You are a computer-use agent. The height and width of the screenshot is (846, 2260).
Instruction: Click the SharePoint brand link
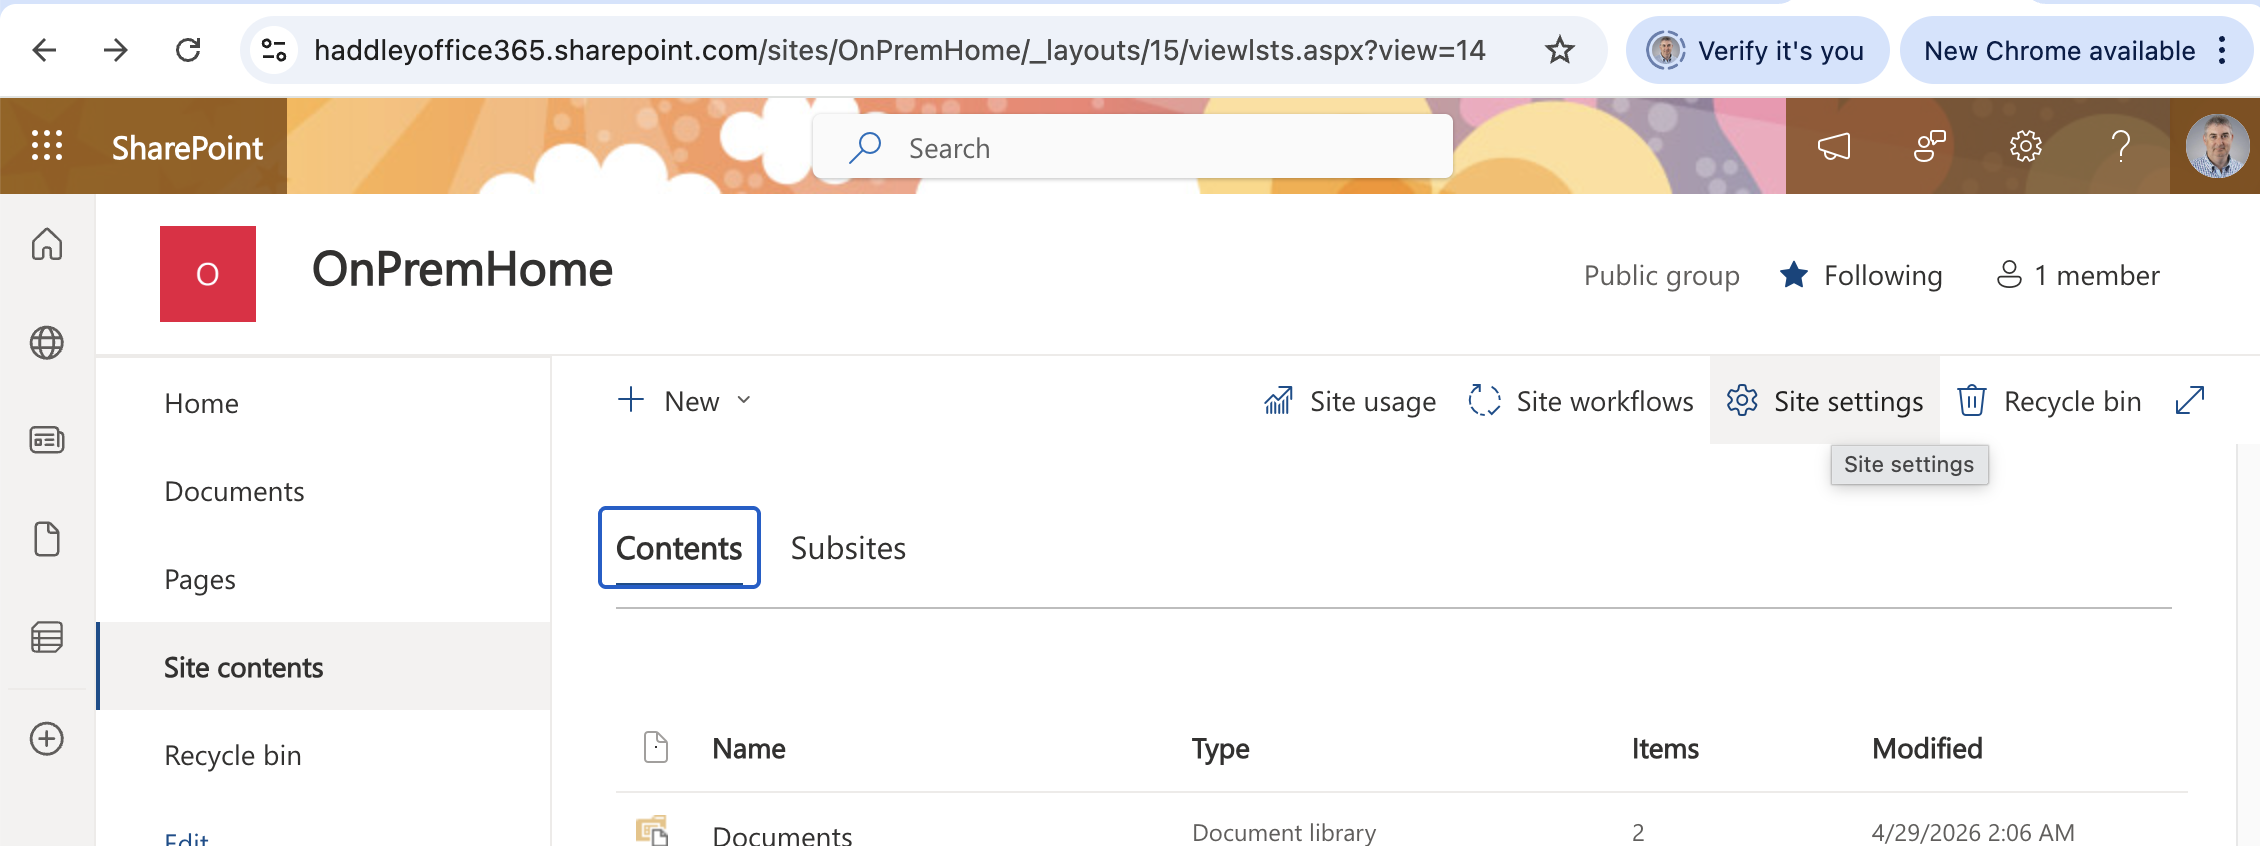pyautogui.click(x=187, y=147)
